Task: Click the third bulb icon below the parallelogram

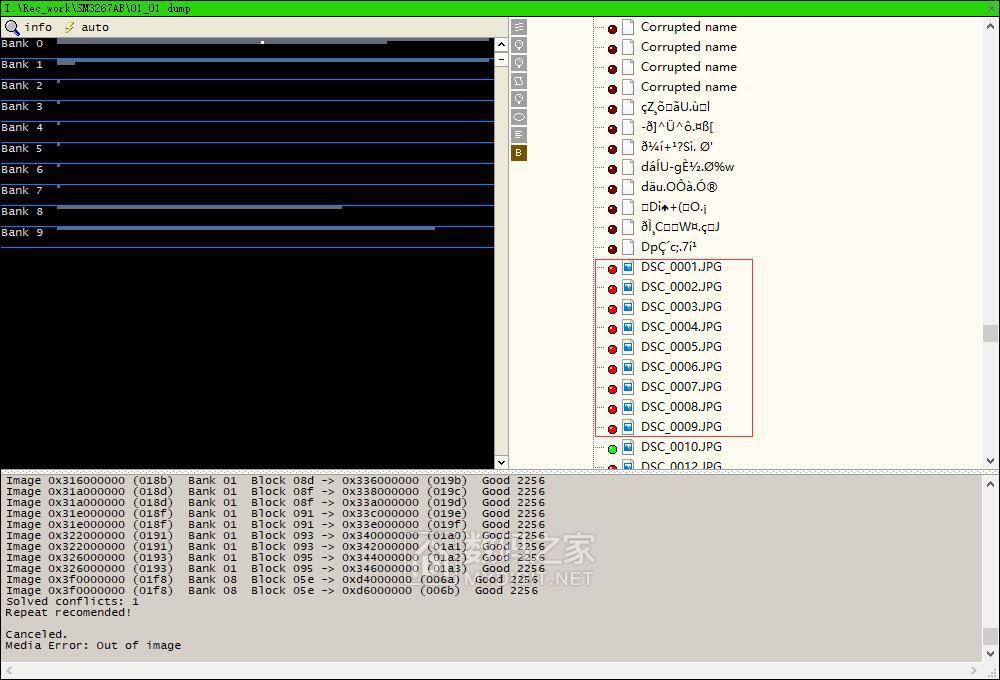Action: click(519, 99)
